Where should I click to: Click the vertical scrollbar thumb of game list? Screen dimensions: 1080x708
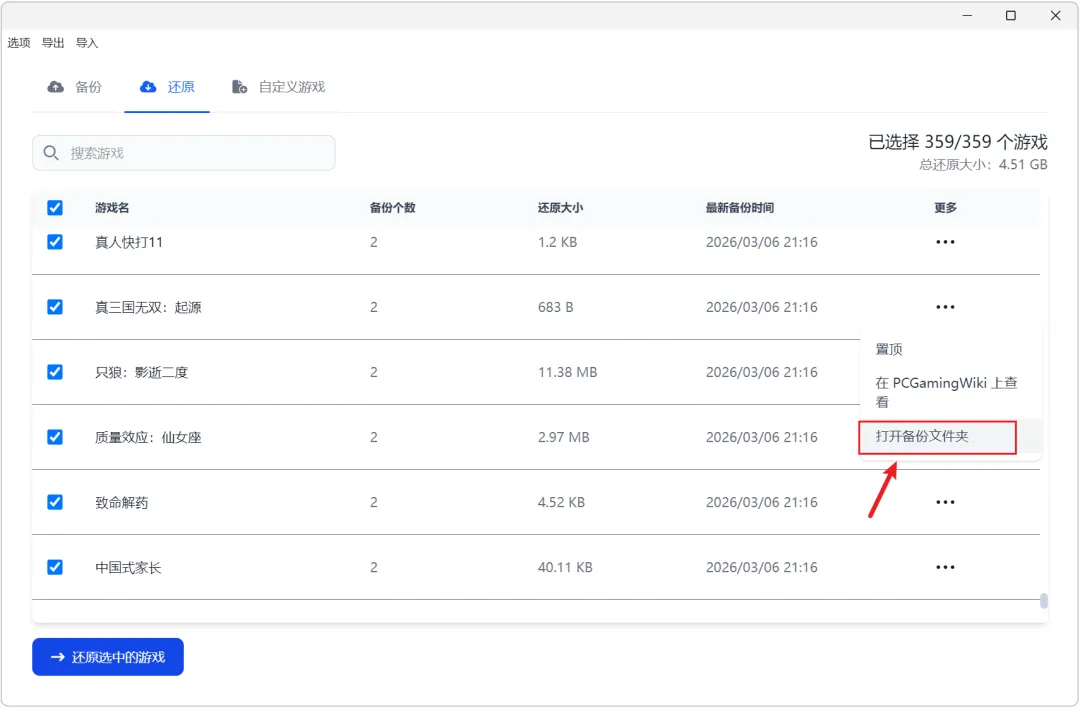coord(1044,601)
